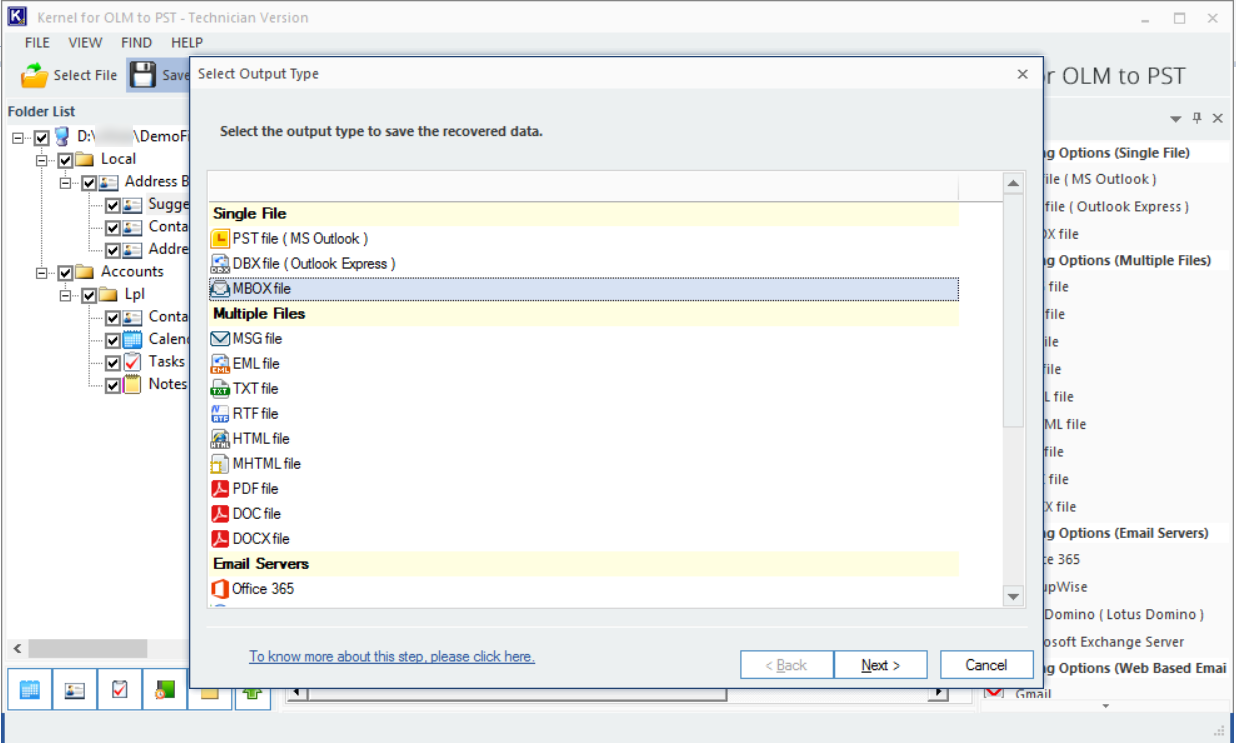
Task: Click the output list scroll-up arrow
Action: coord(1013,184)
